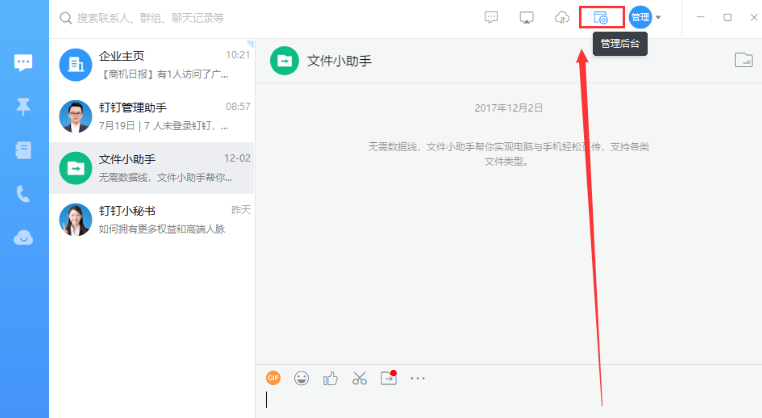762x418 pixels.
Task: Click the 2017年12月2日 date label
Action: pos(508,108)
